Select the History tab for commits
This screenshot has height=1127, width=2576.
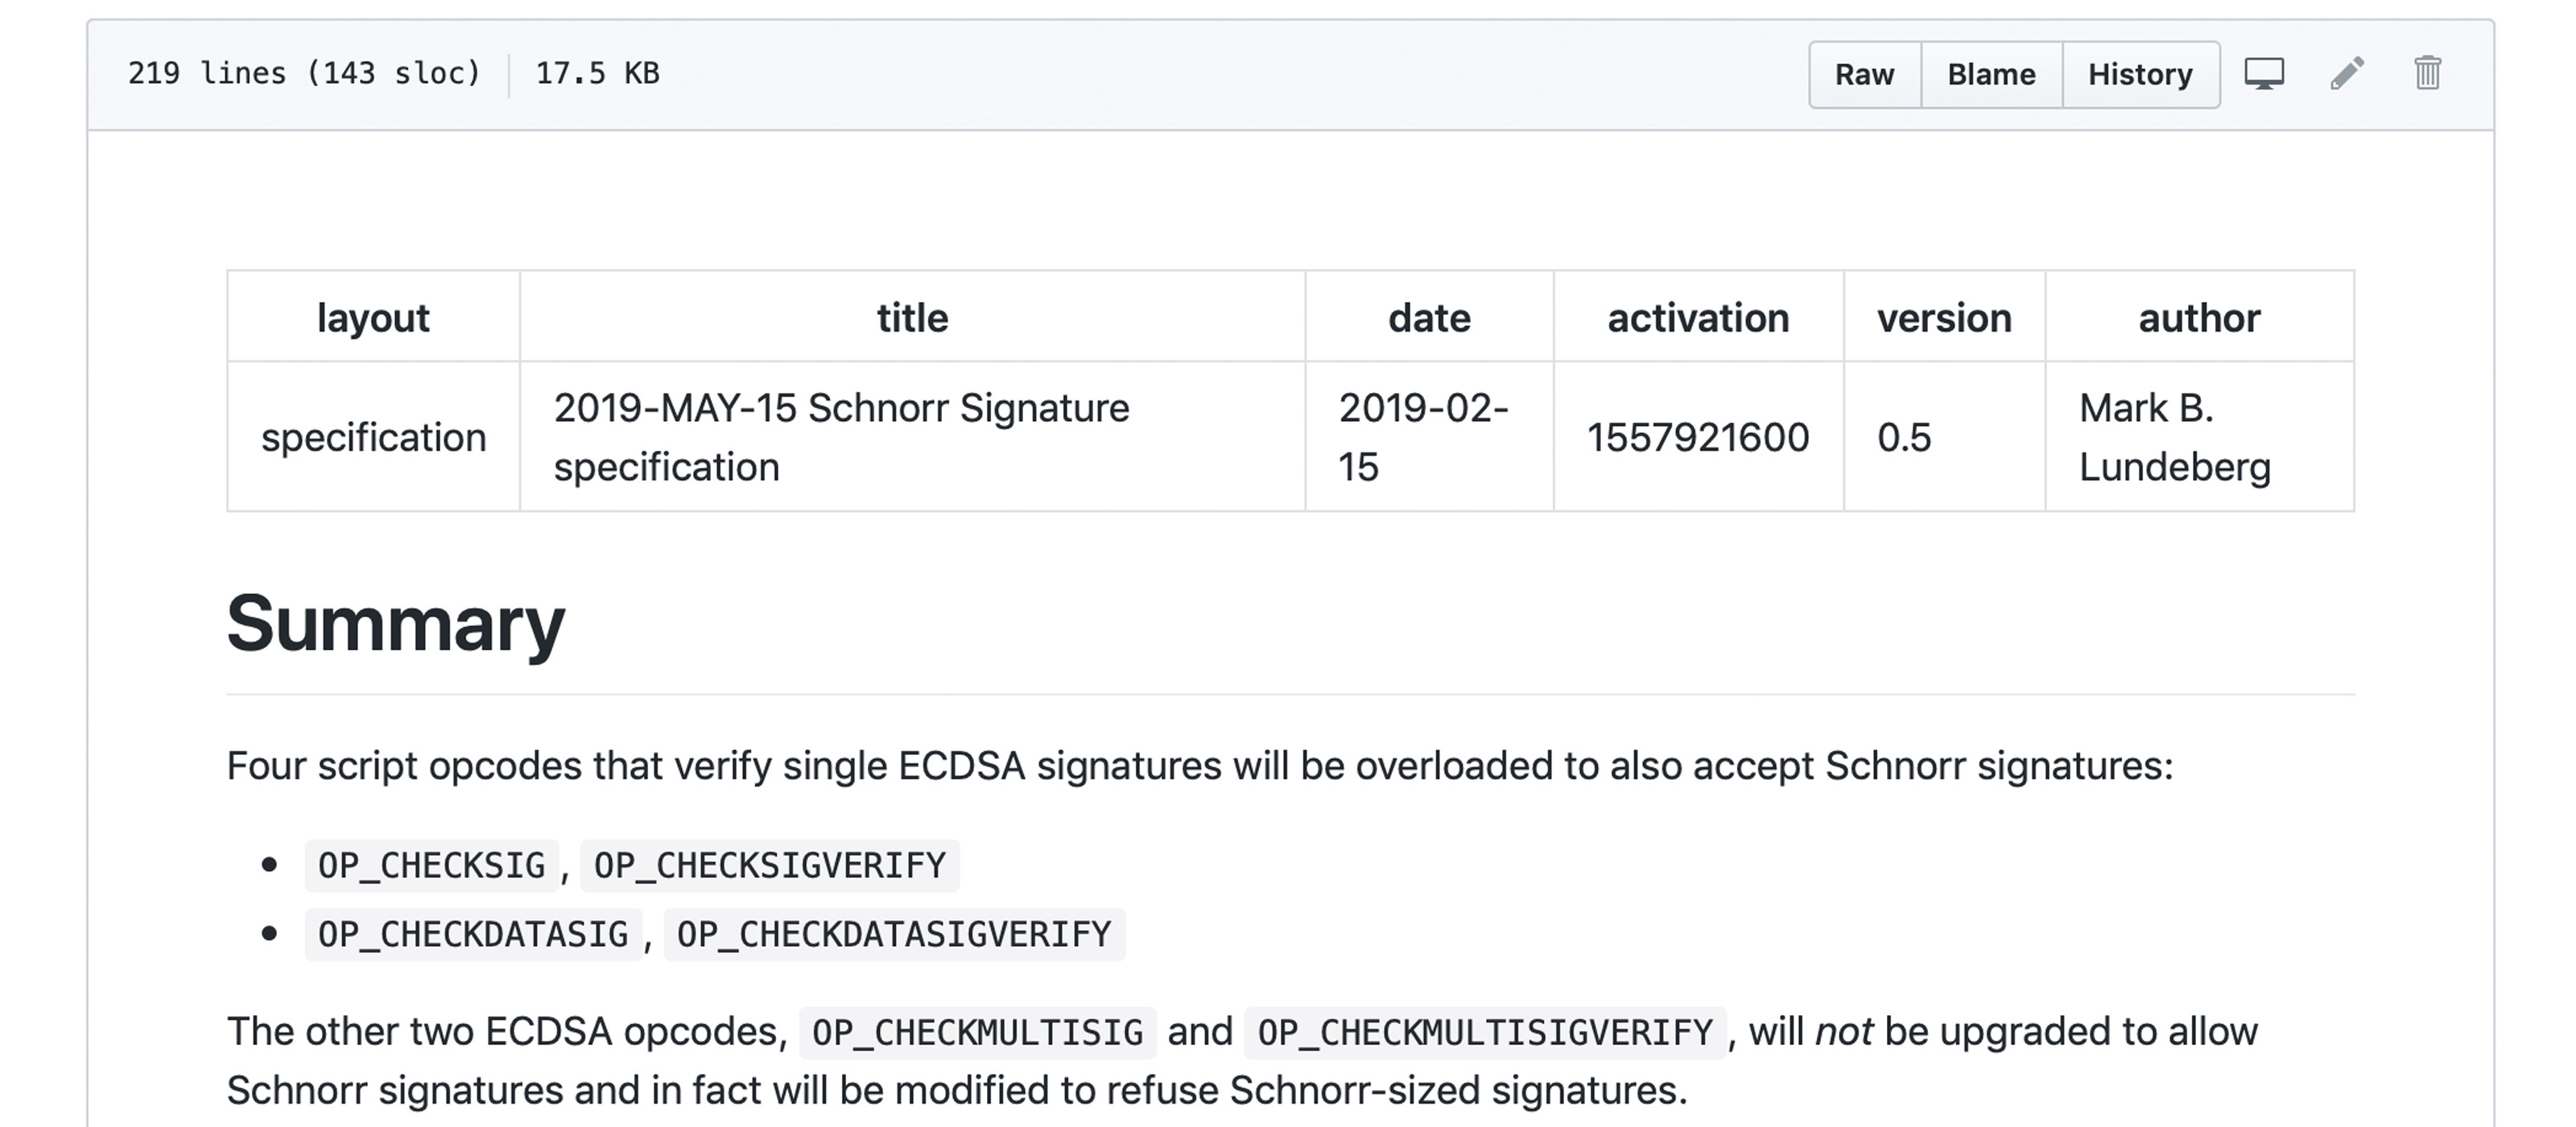click(2139, 74)
